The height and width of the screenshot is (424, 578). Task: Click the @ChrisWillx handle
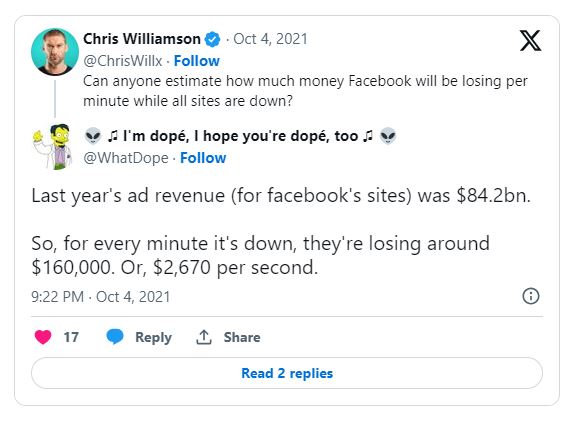[x=122, y=61]
